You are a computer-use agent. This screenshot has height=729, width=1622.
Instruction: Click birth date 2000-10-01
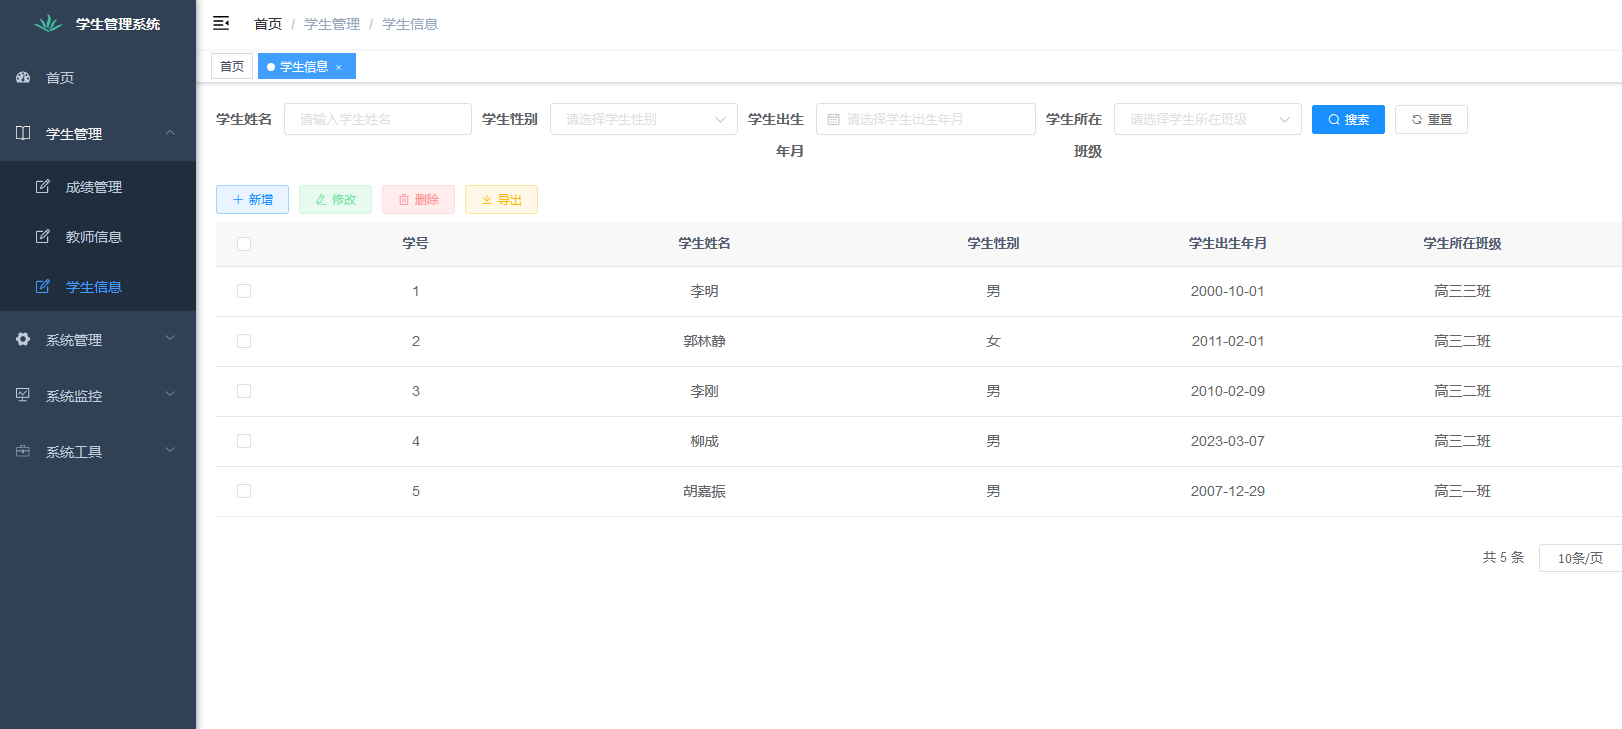coord(1228,291)
